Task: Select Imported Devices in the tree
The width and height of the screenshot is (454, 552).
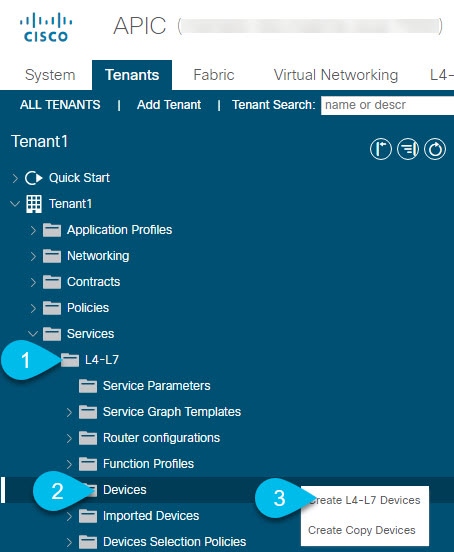Action: pyautogui.click(x=151, y=516)
